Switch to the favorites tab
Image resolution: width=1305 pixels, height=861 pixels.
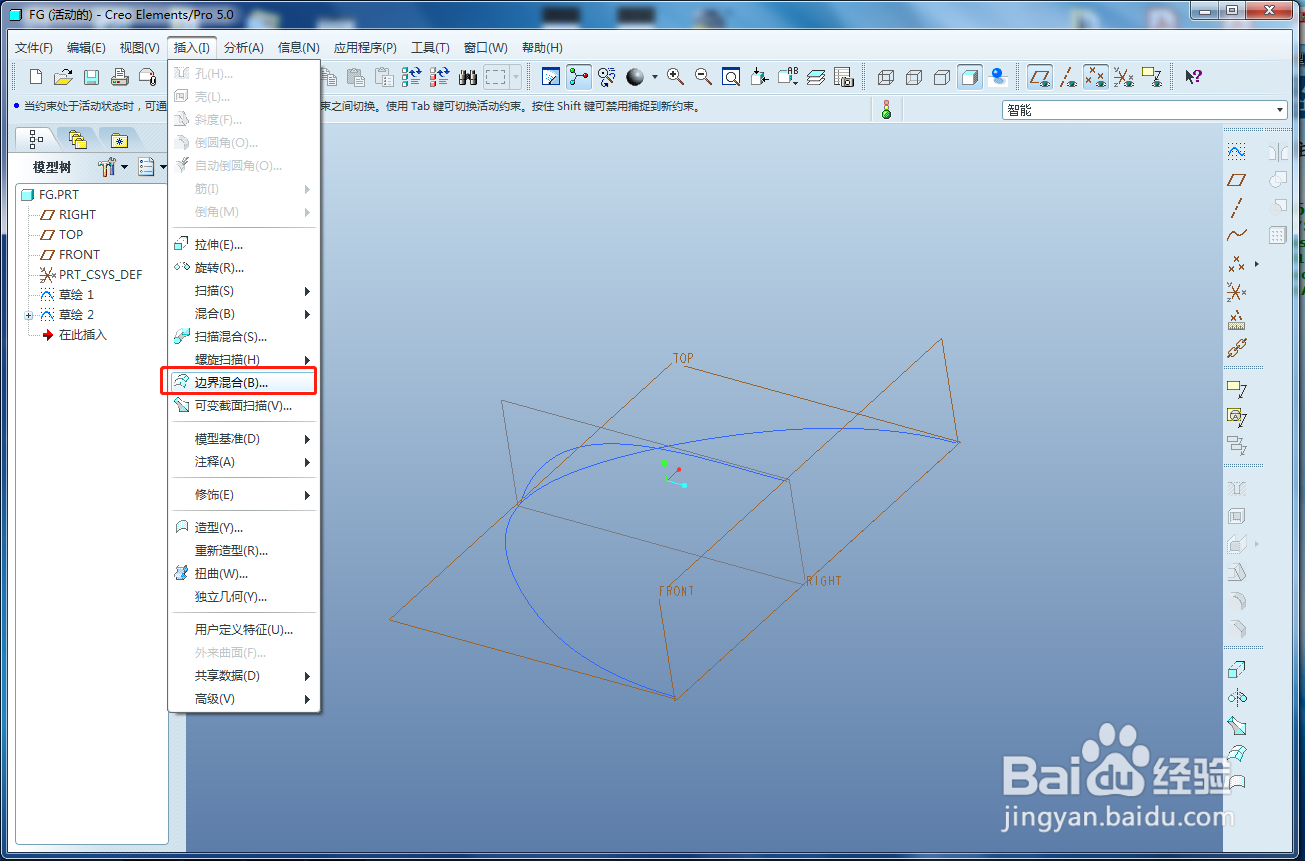coord(119,139)
